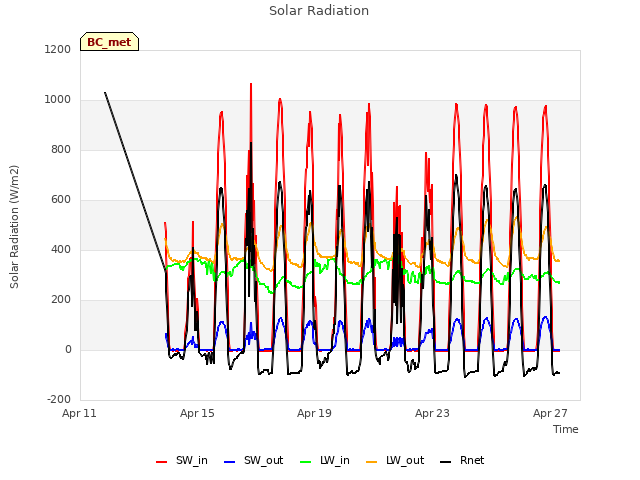Click the 1200 y-axis tick label
The height and width of the screenshot is (480, 640).
click(x=58, y=49)
